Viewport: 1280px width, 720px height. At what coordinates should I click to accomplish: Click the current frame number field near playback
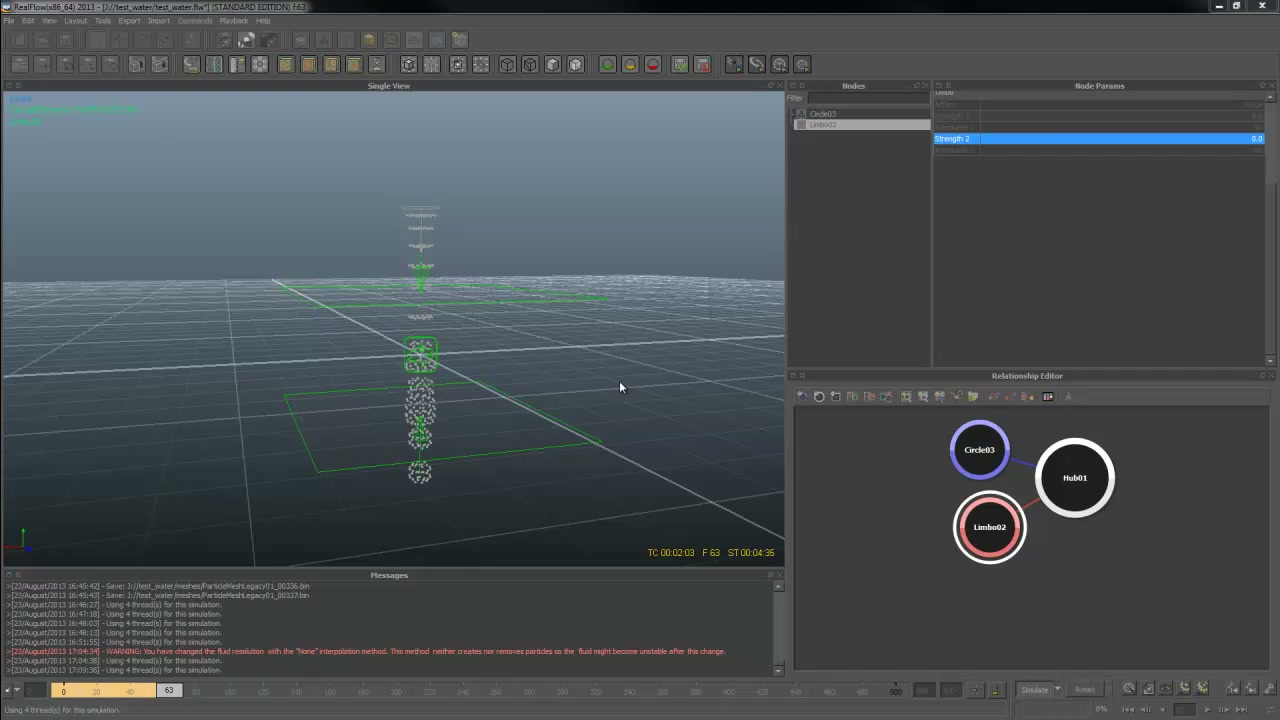point(1185,710)
